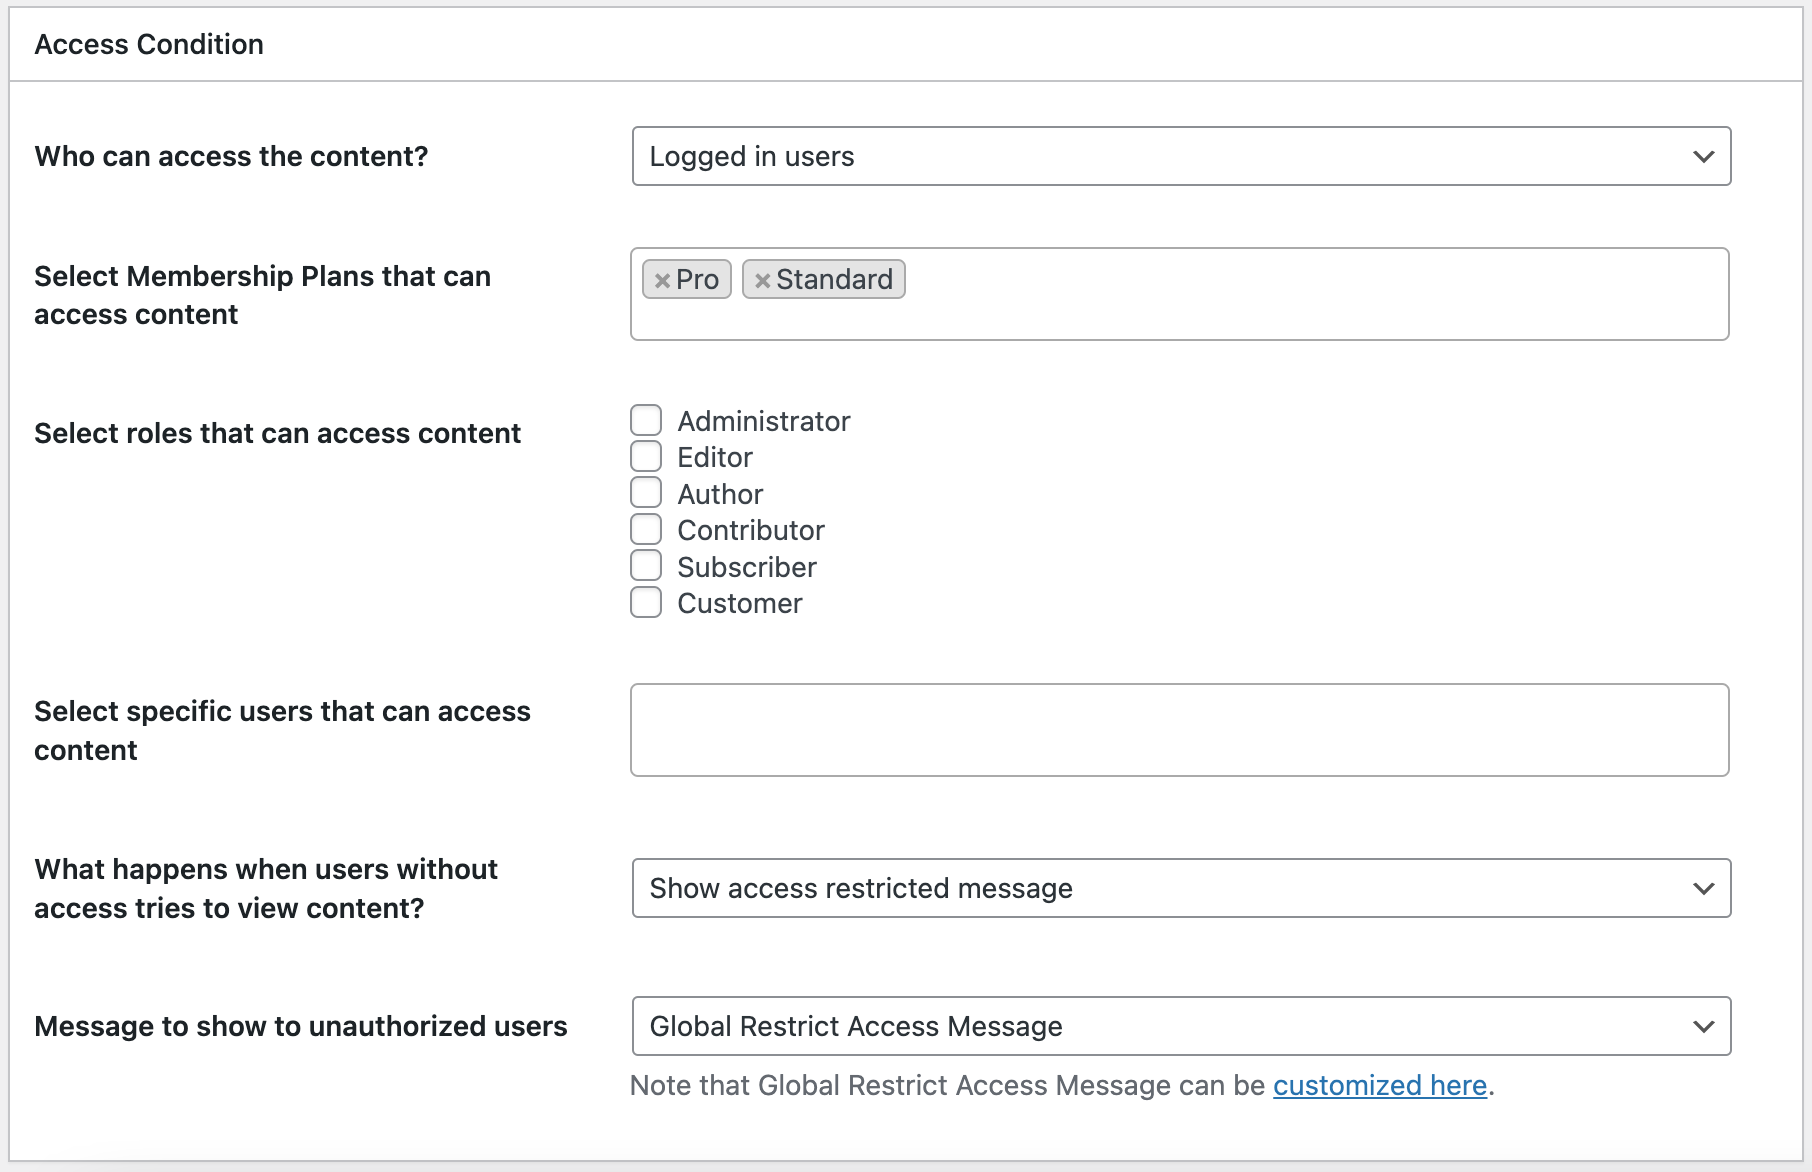Click the 'Message to show to unauthorized users' label

301,1026
